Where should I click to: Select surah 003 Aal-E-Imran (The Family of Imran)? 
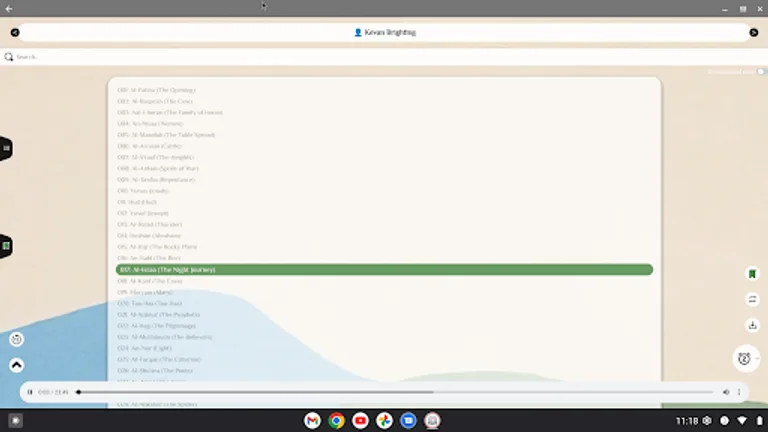(x=169, y=113)
